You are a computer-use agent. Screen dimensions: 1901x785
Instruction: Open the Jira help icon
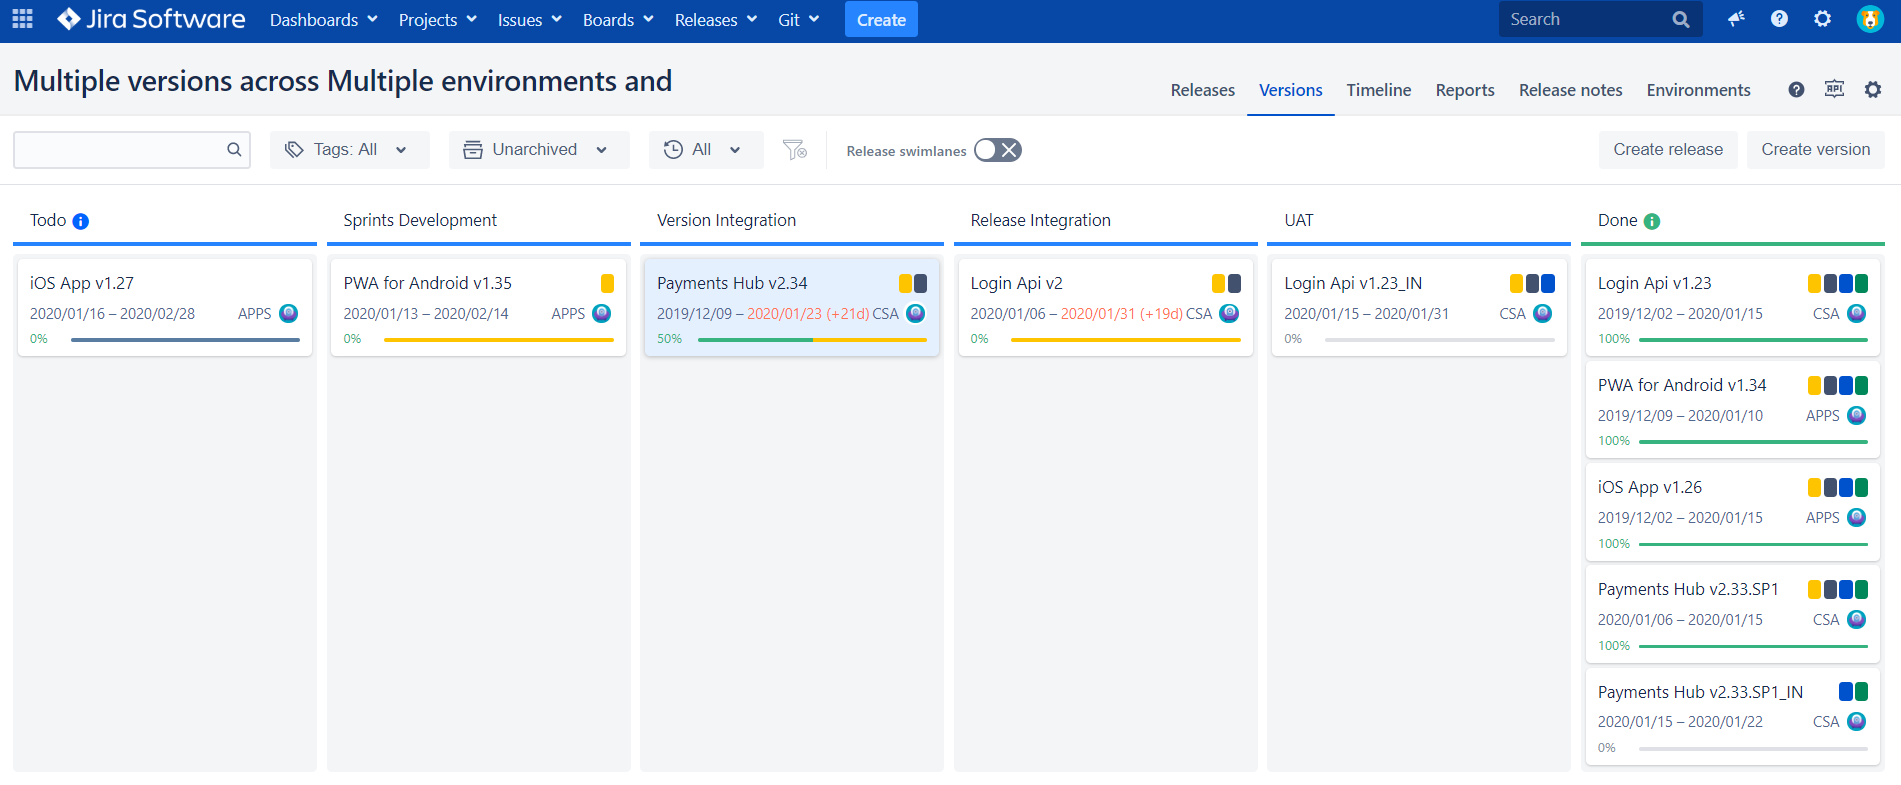(1779, 19)
